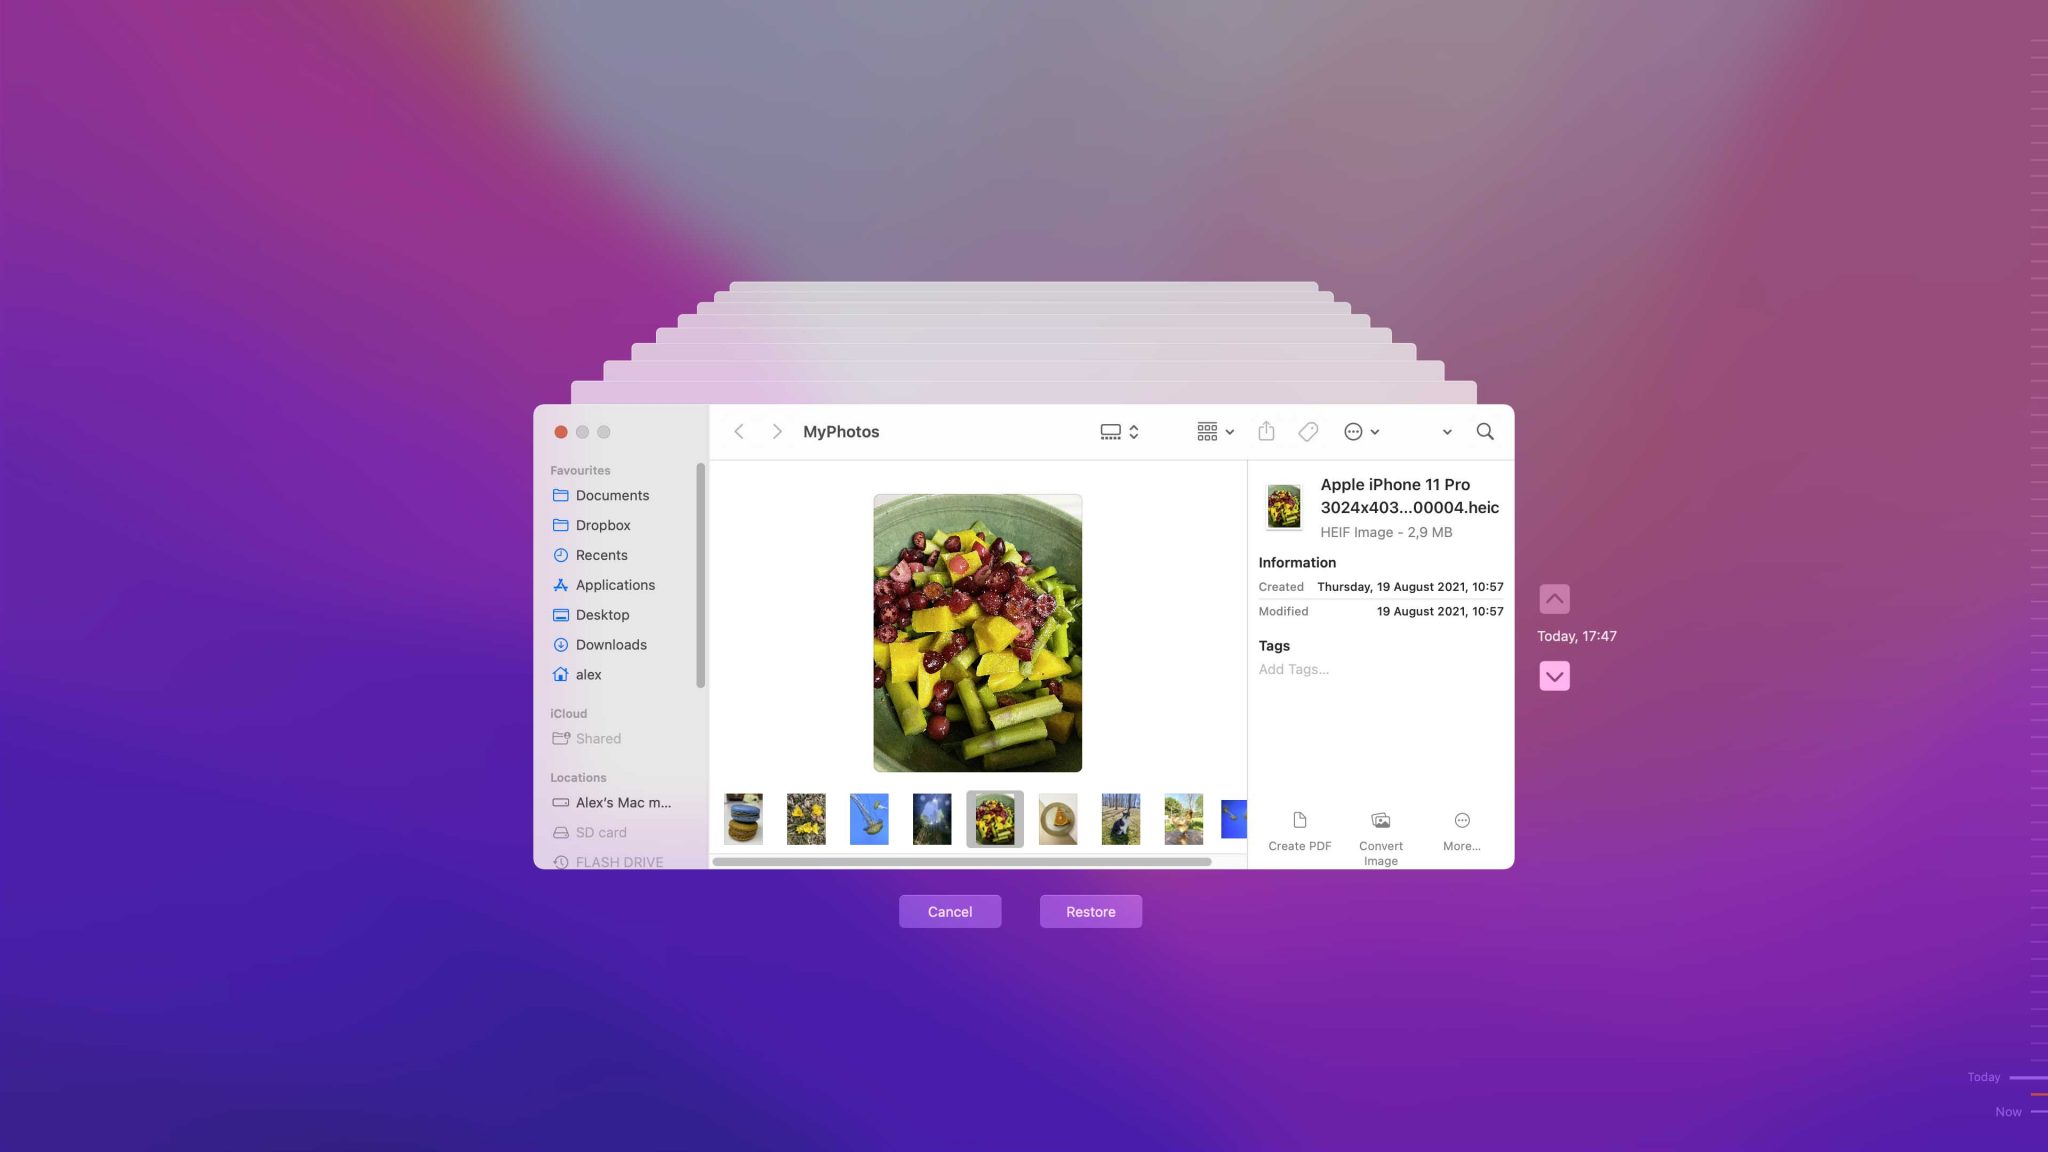Navigate forward using the arrow button
The width and height of the screenshot is (2048, 1152).
coord(775,432)
